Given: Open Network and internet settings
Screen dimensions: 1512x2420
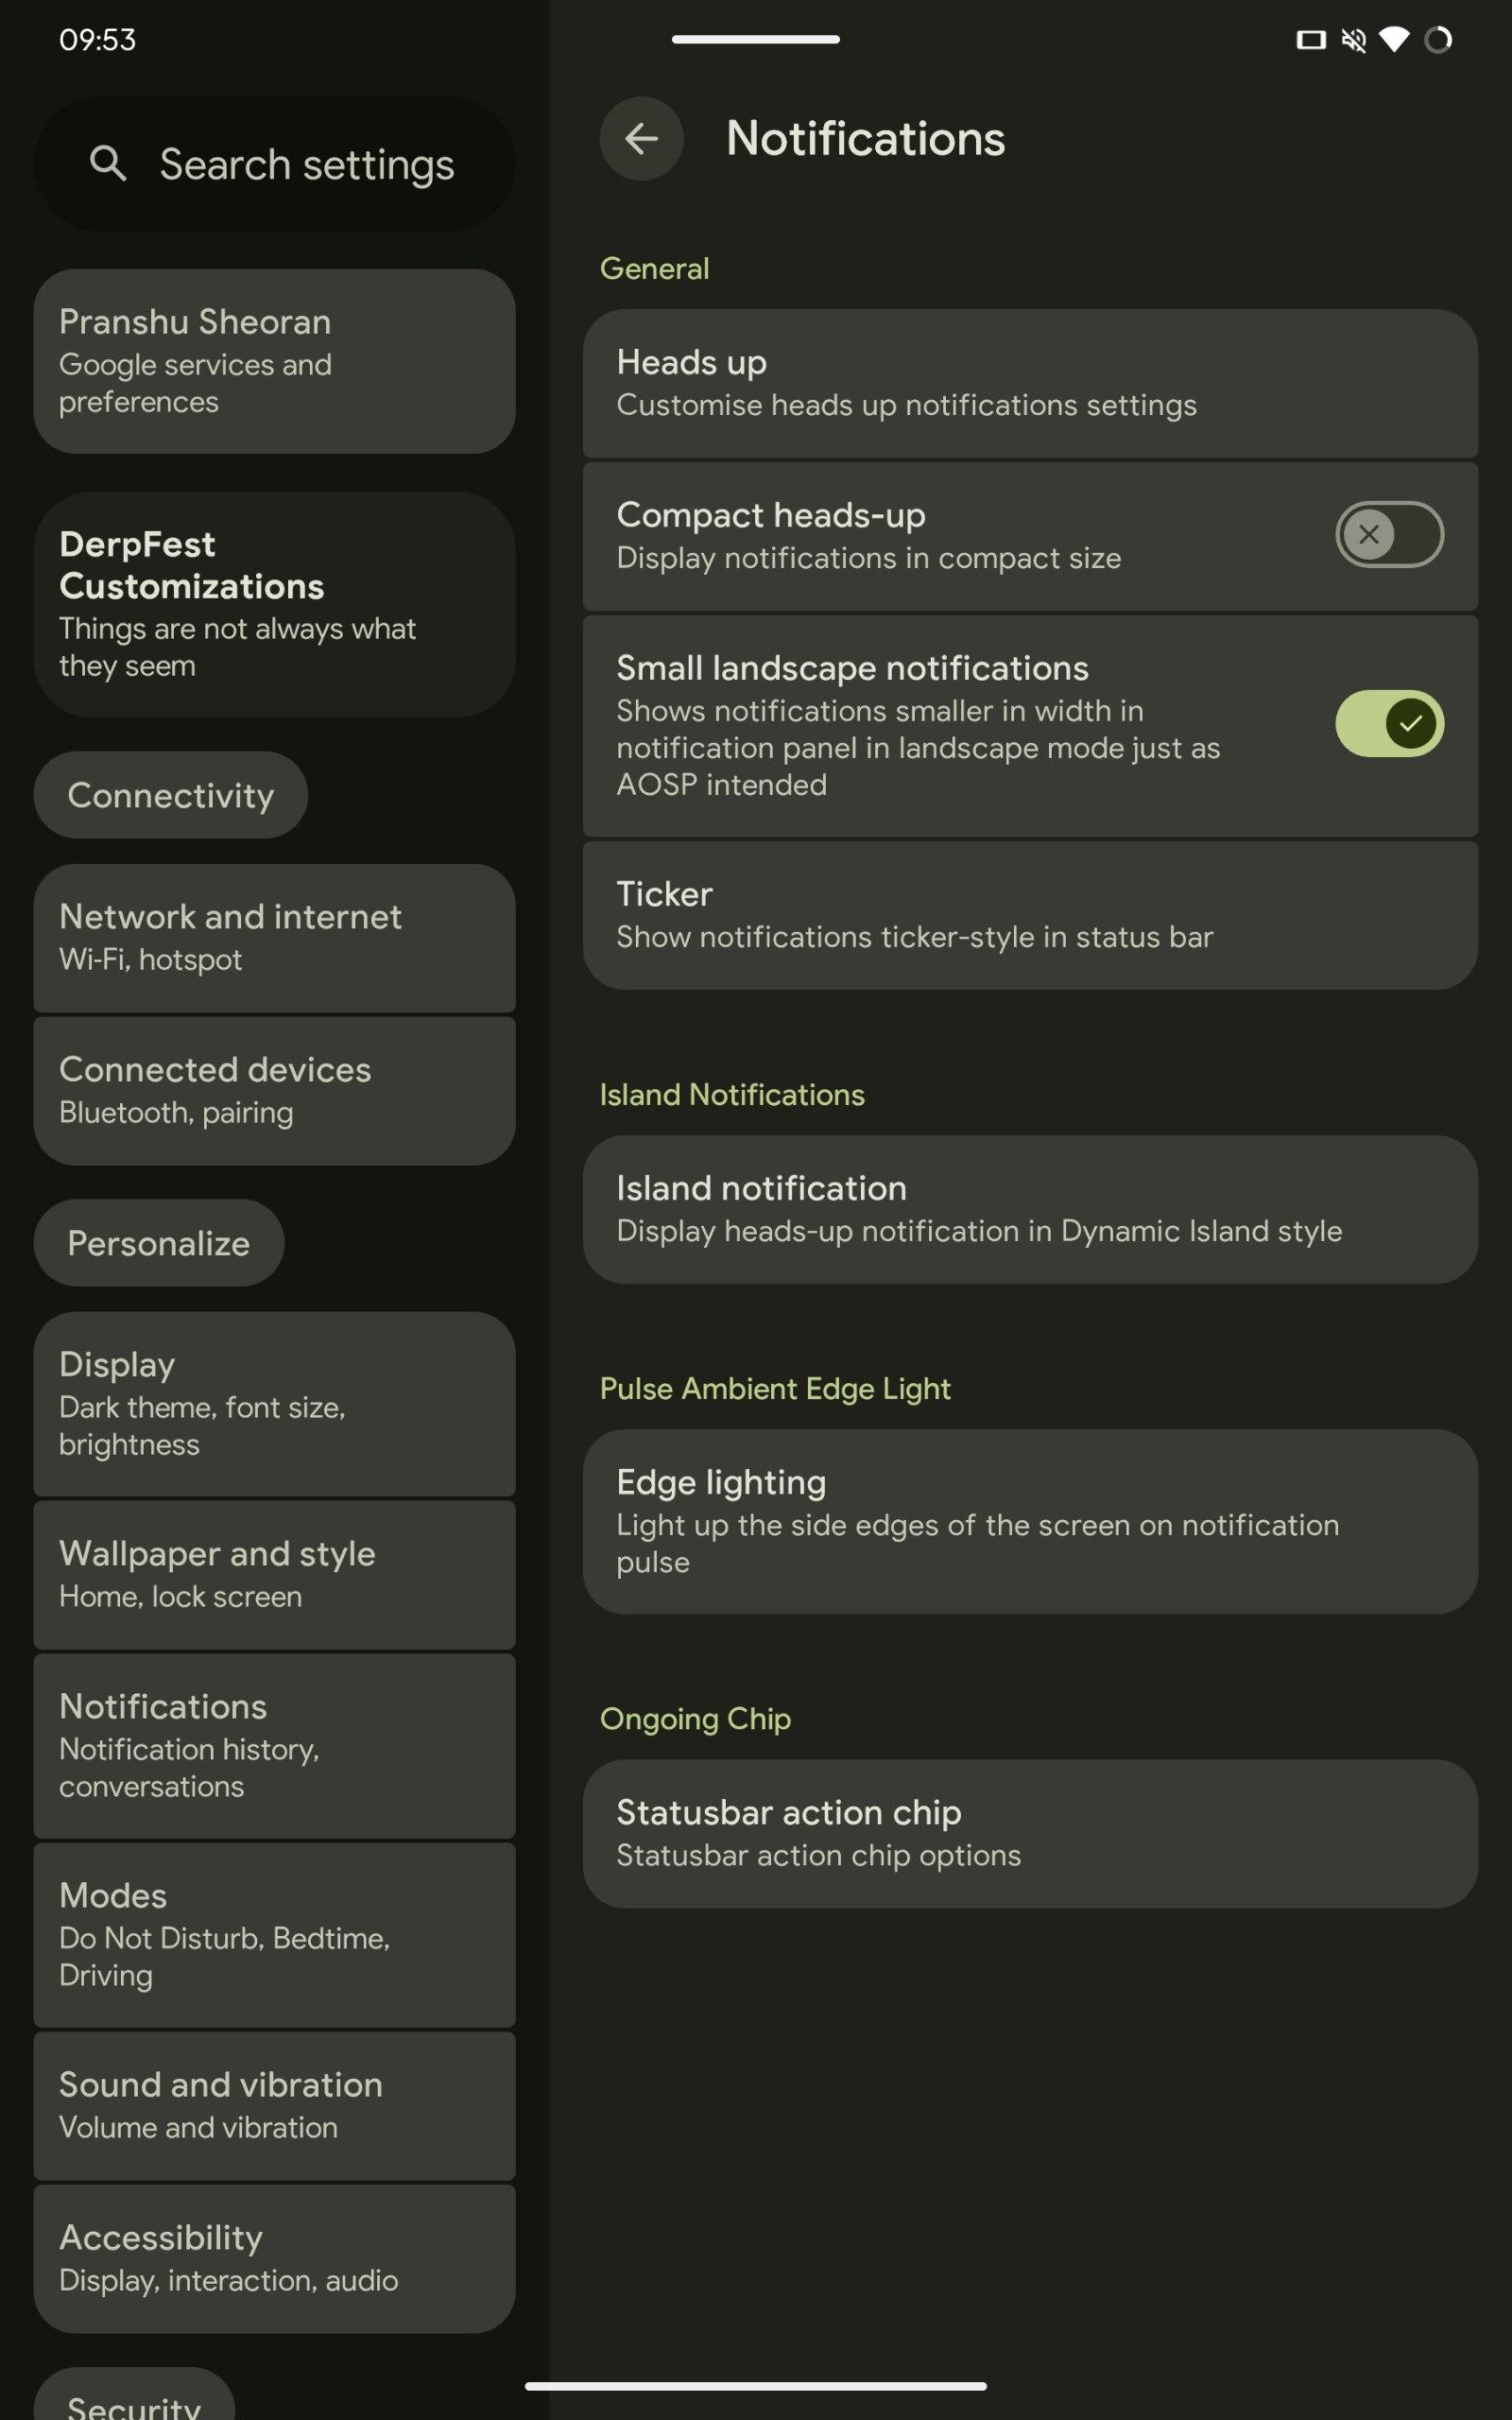Looking at the screenshot, I should point(274,937).
